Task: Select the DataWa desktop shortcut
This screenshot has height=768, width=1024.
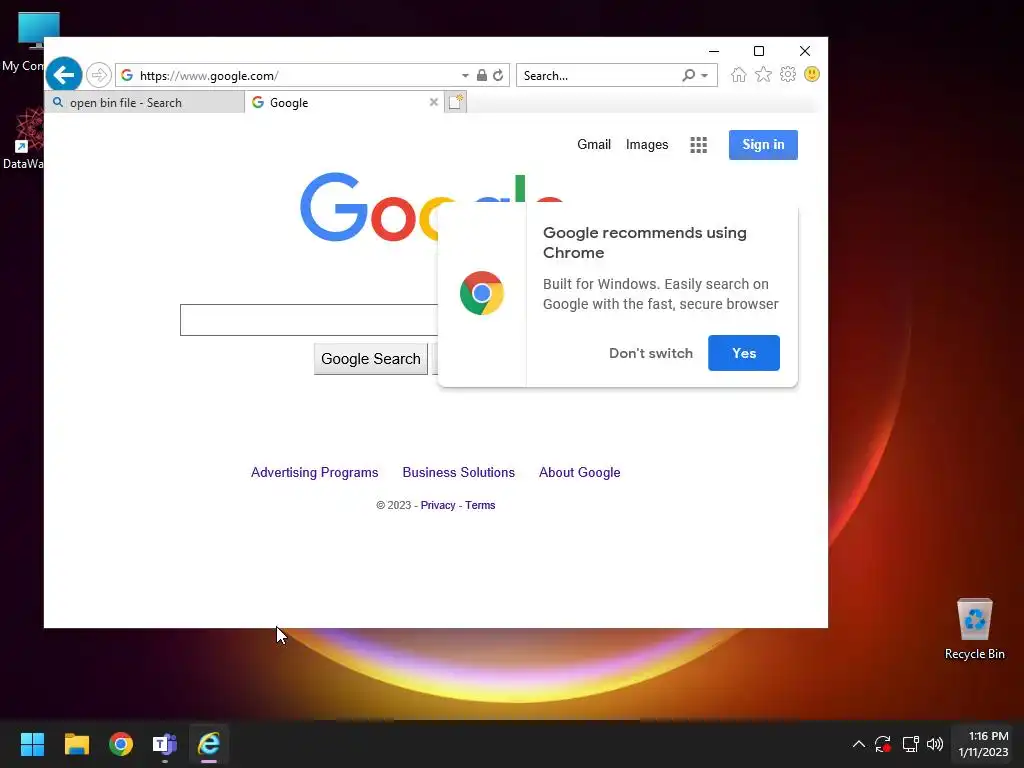Action: (22, 140)
